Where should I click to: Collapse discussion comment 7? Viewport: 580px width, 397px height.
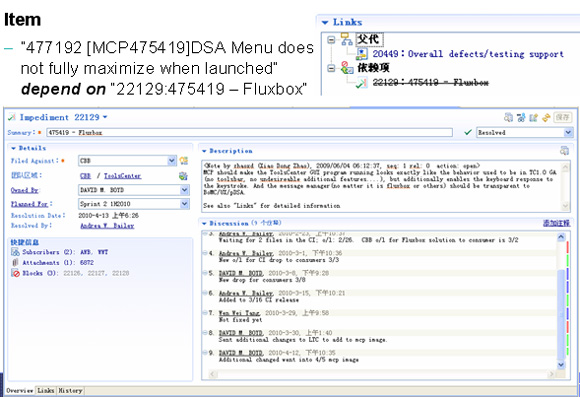click(x=205, y=313)
